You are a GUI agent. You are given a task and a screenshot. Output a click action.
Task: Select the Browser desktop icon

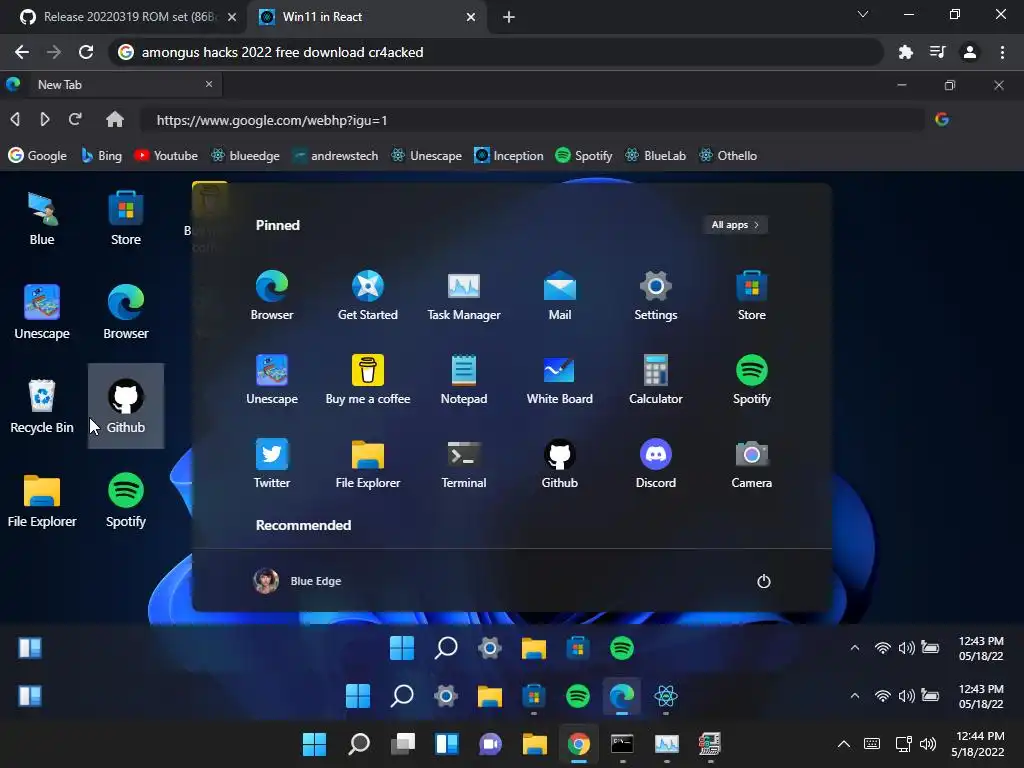tap(125, 312)
